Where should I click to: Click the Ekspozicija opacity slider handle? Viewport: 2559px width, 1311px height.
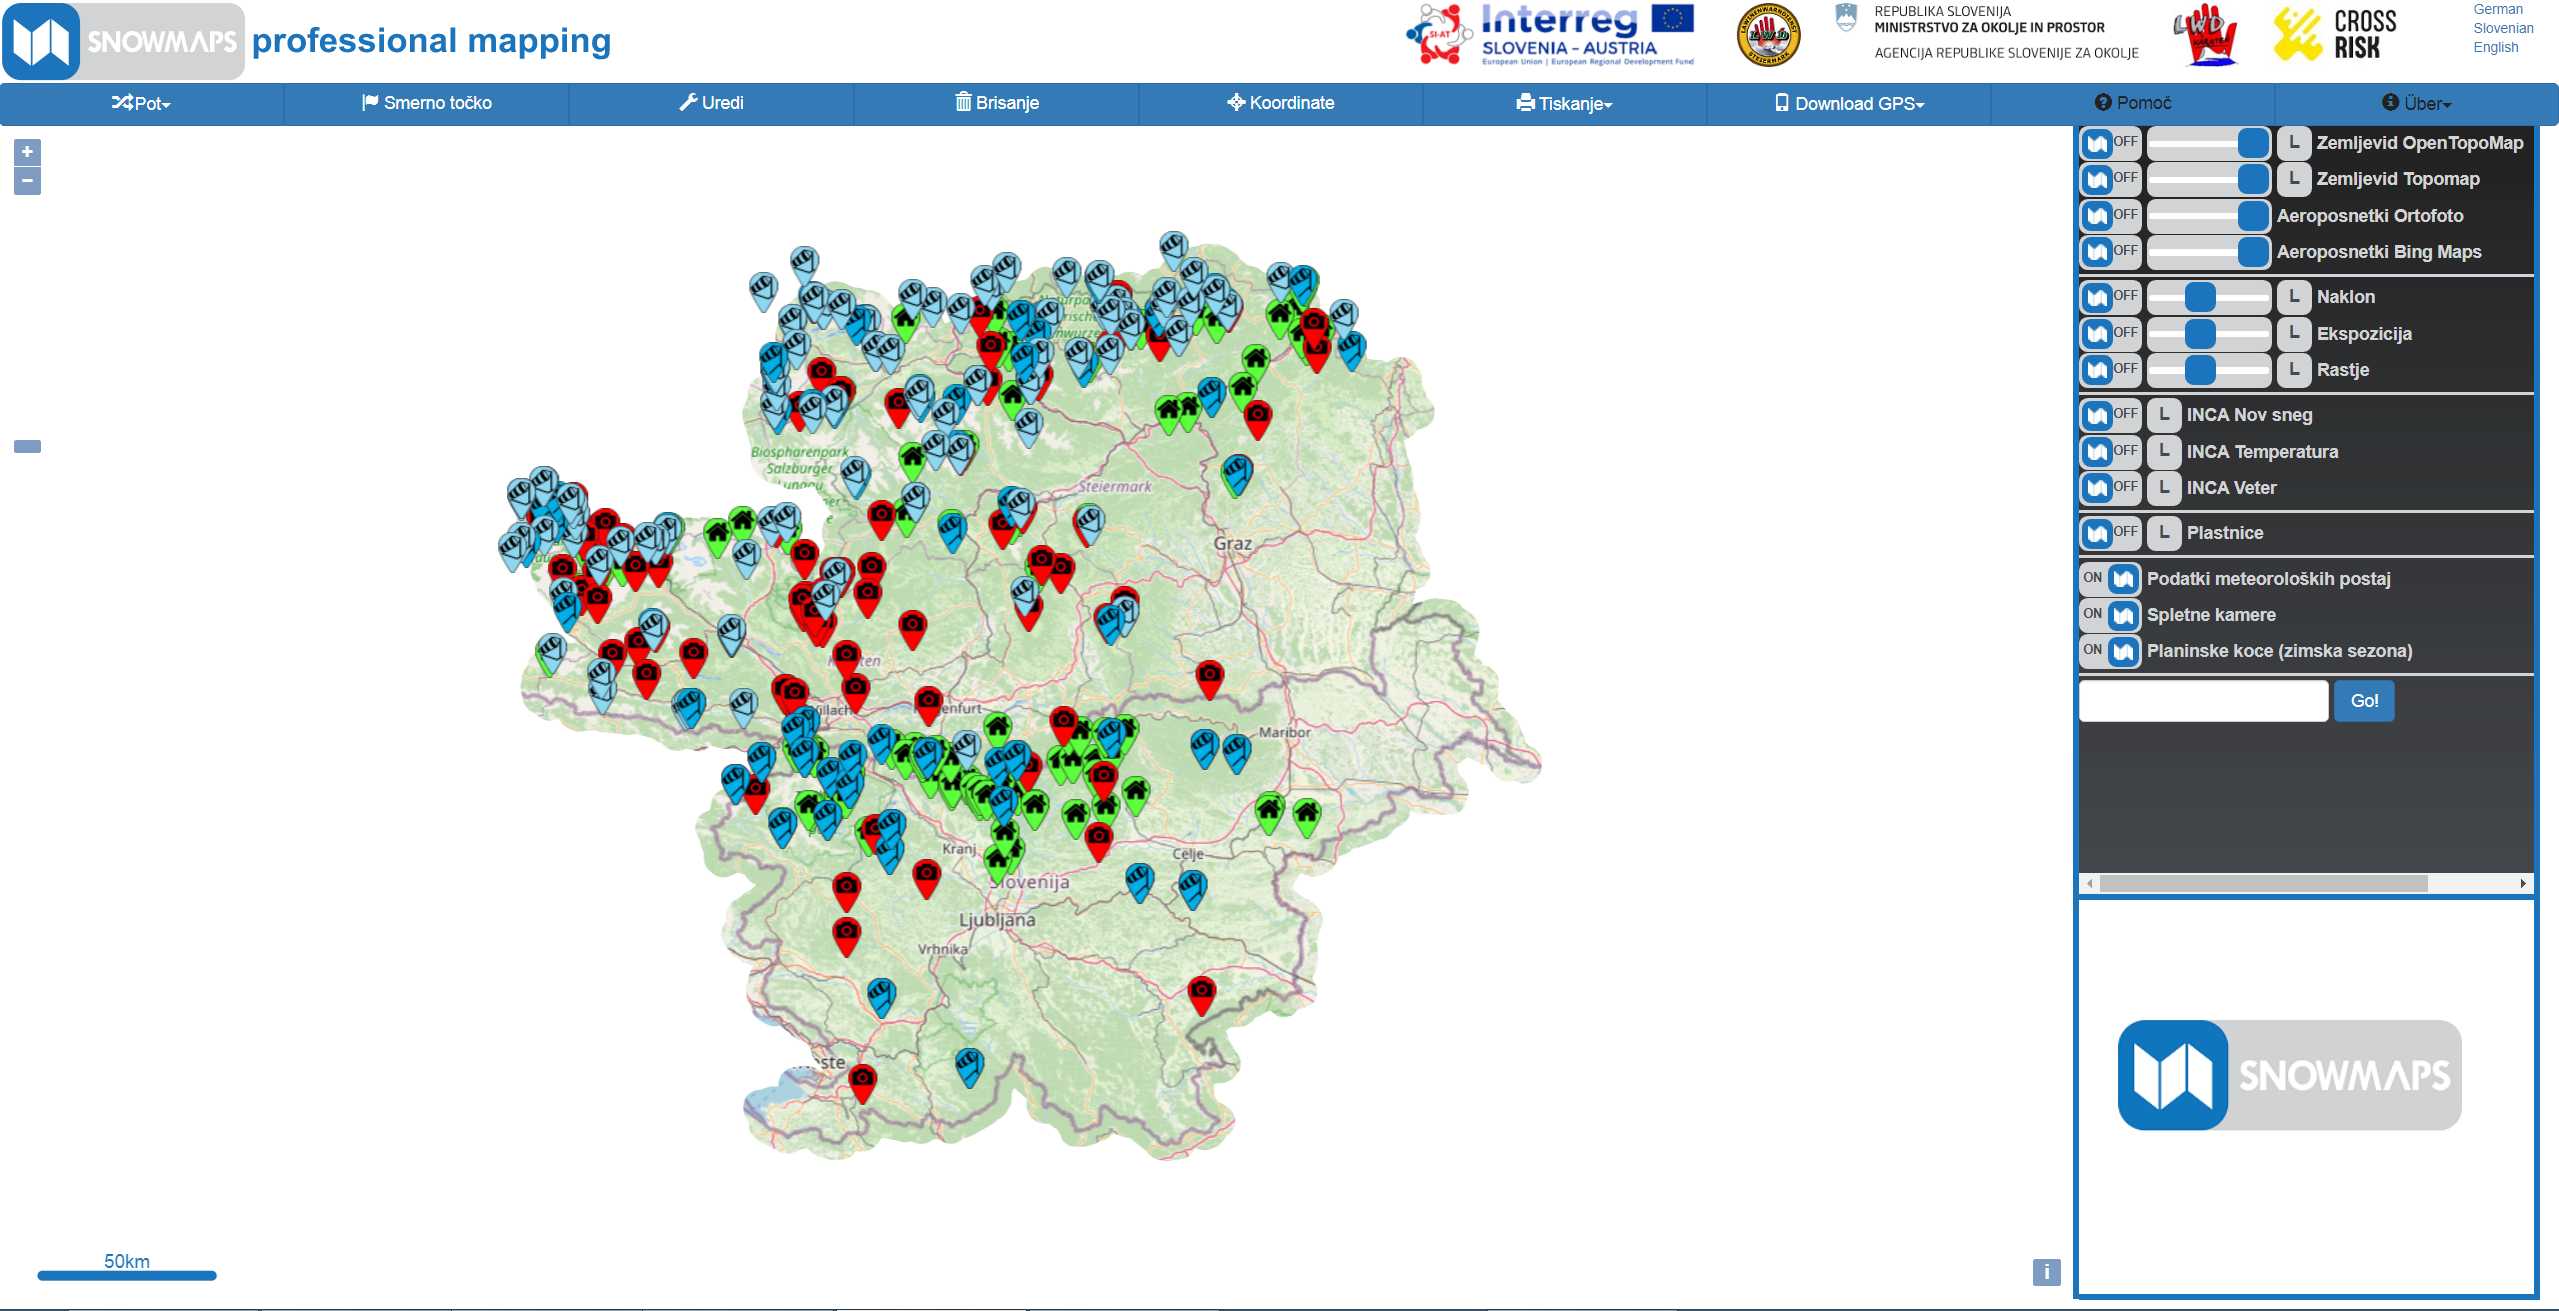pos(2200,334)
